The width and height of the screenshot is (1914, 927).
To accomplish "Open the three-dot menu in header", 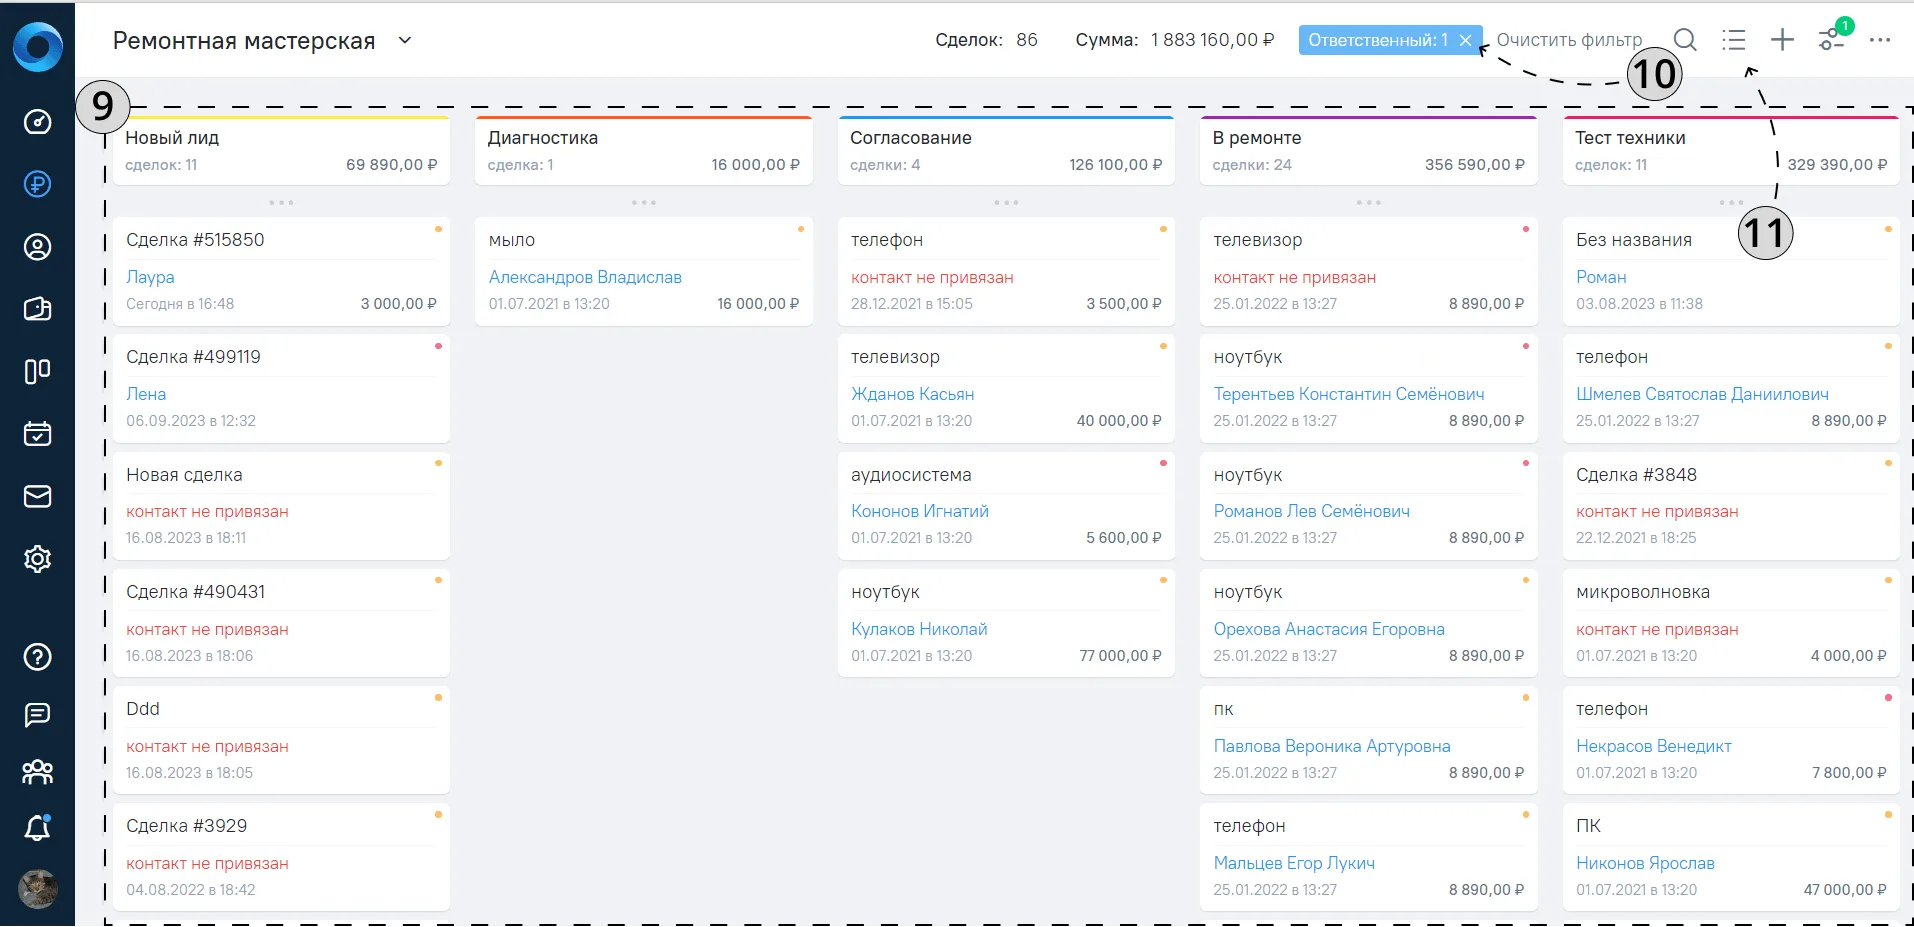I will (x=1880, y=40).
